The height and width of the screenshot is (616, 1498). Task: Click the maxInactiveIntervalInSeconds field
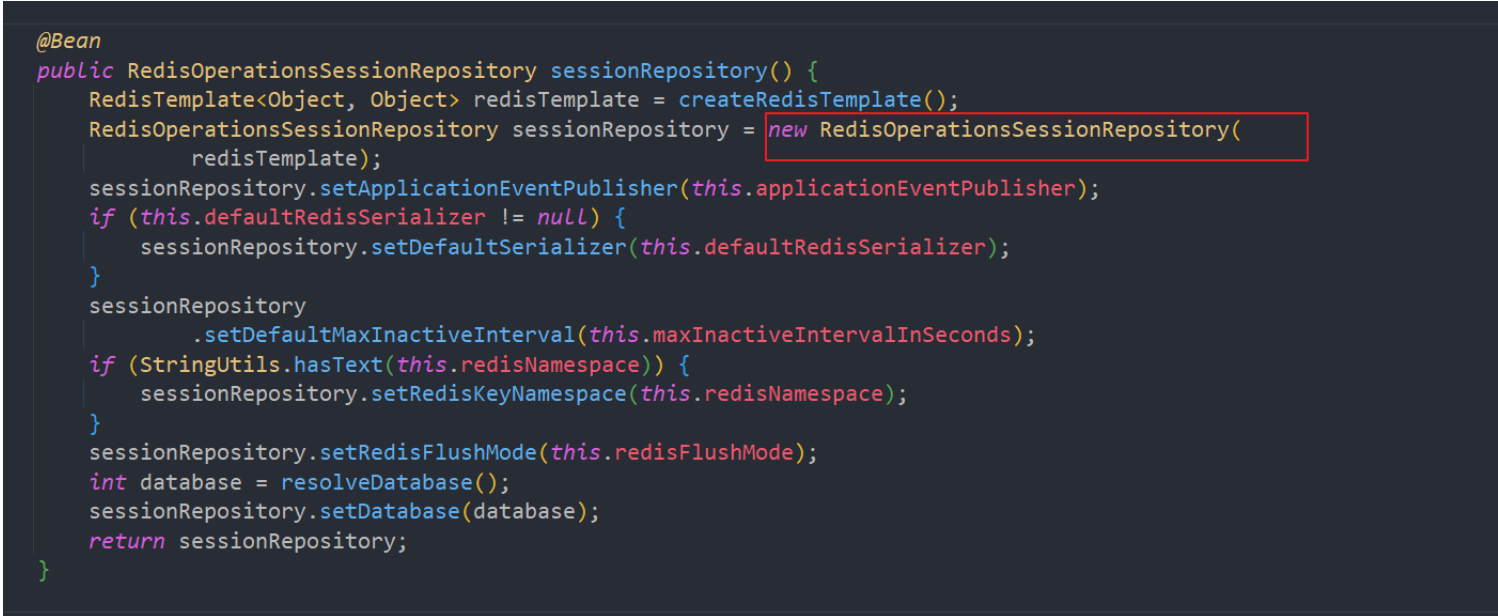coord(832,335)
